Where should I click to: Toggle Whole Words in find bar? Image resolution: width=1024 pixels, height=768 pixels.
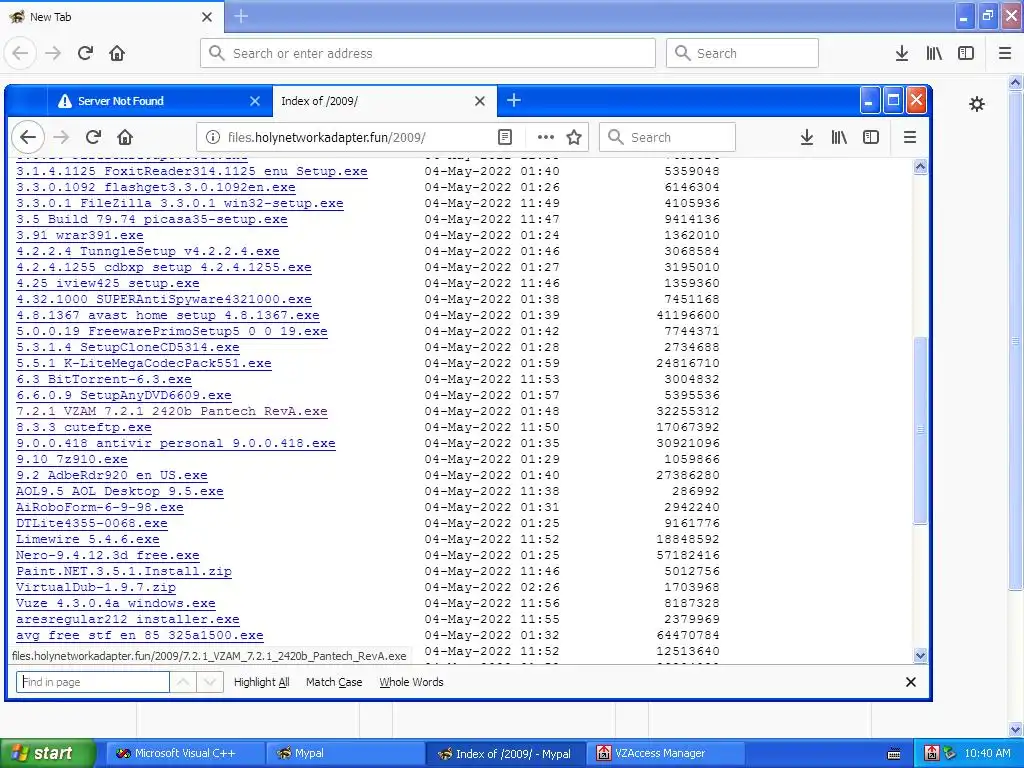point(411,682)
